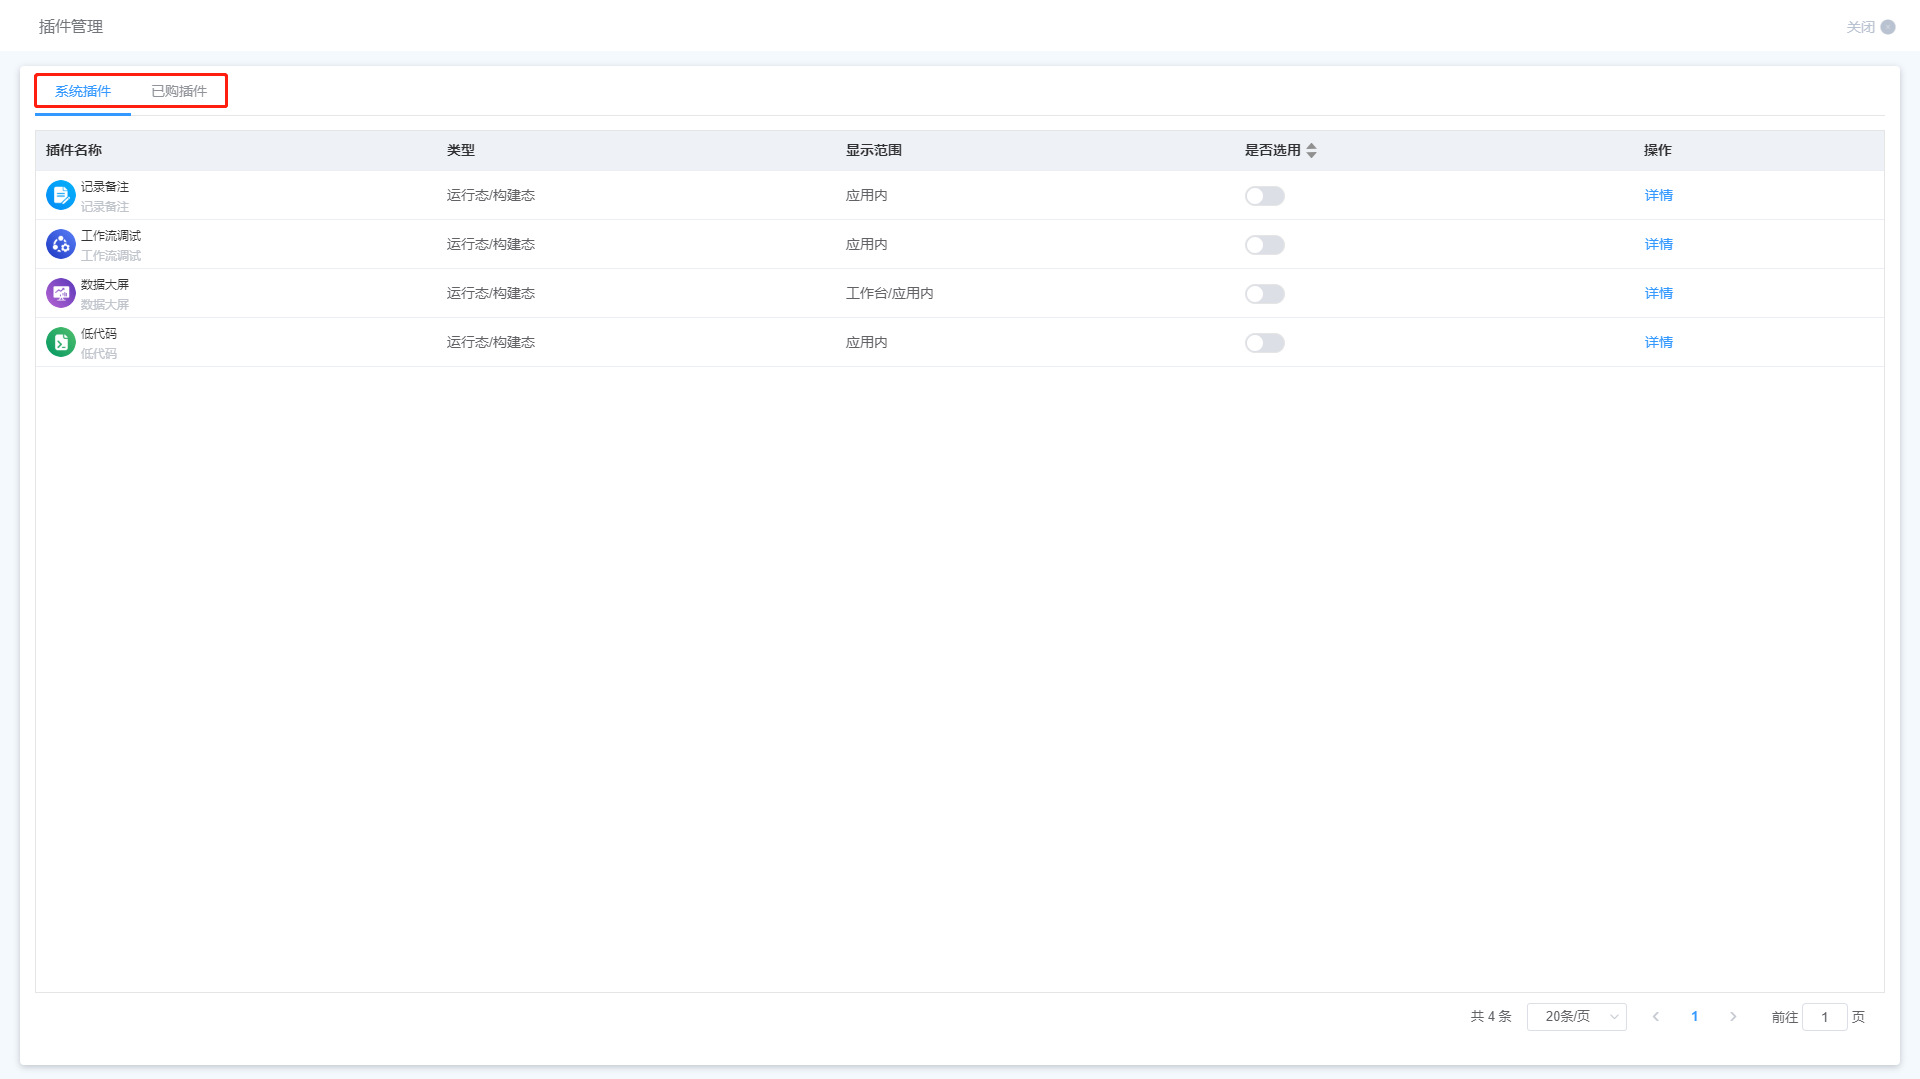Click the 类型 column header
This screenshot has height=1079, width=1920.
pos(461,150)
